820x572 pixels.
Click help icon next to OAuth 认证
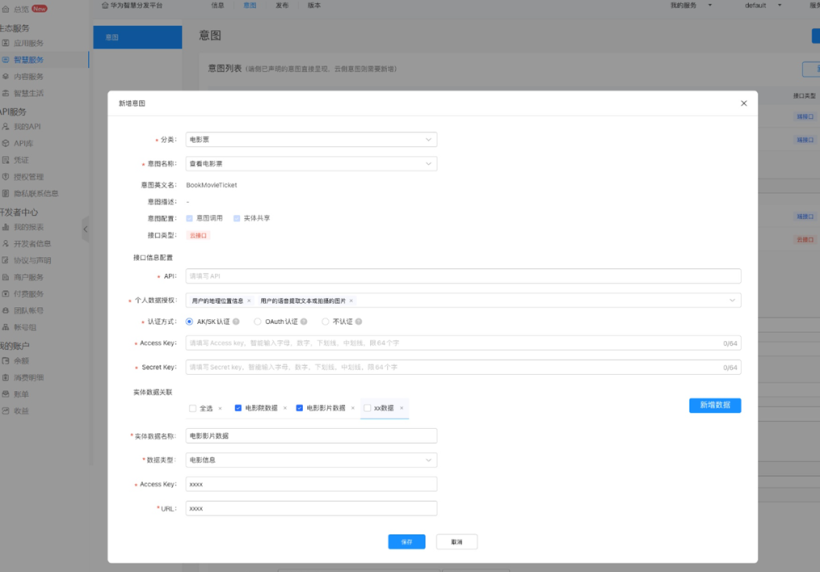(304, 322)
